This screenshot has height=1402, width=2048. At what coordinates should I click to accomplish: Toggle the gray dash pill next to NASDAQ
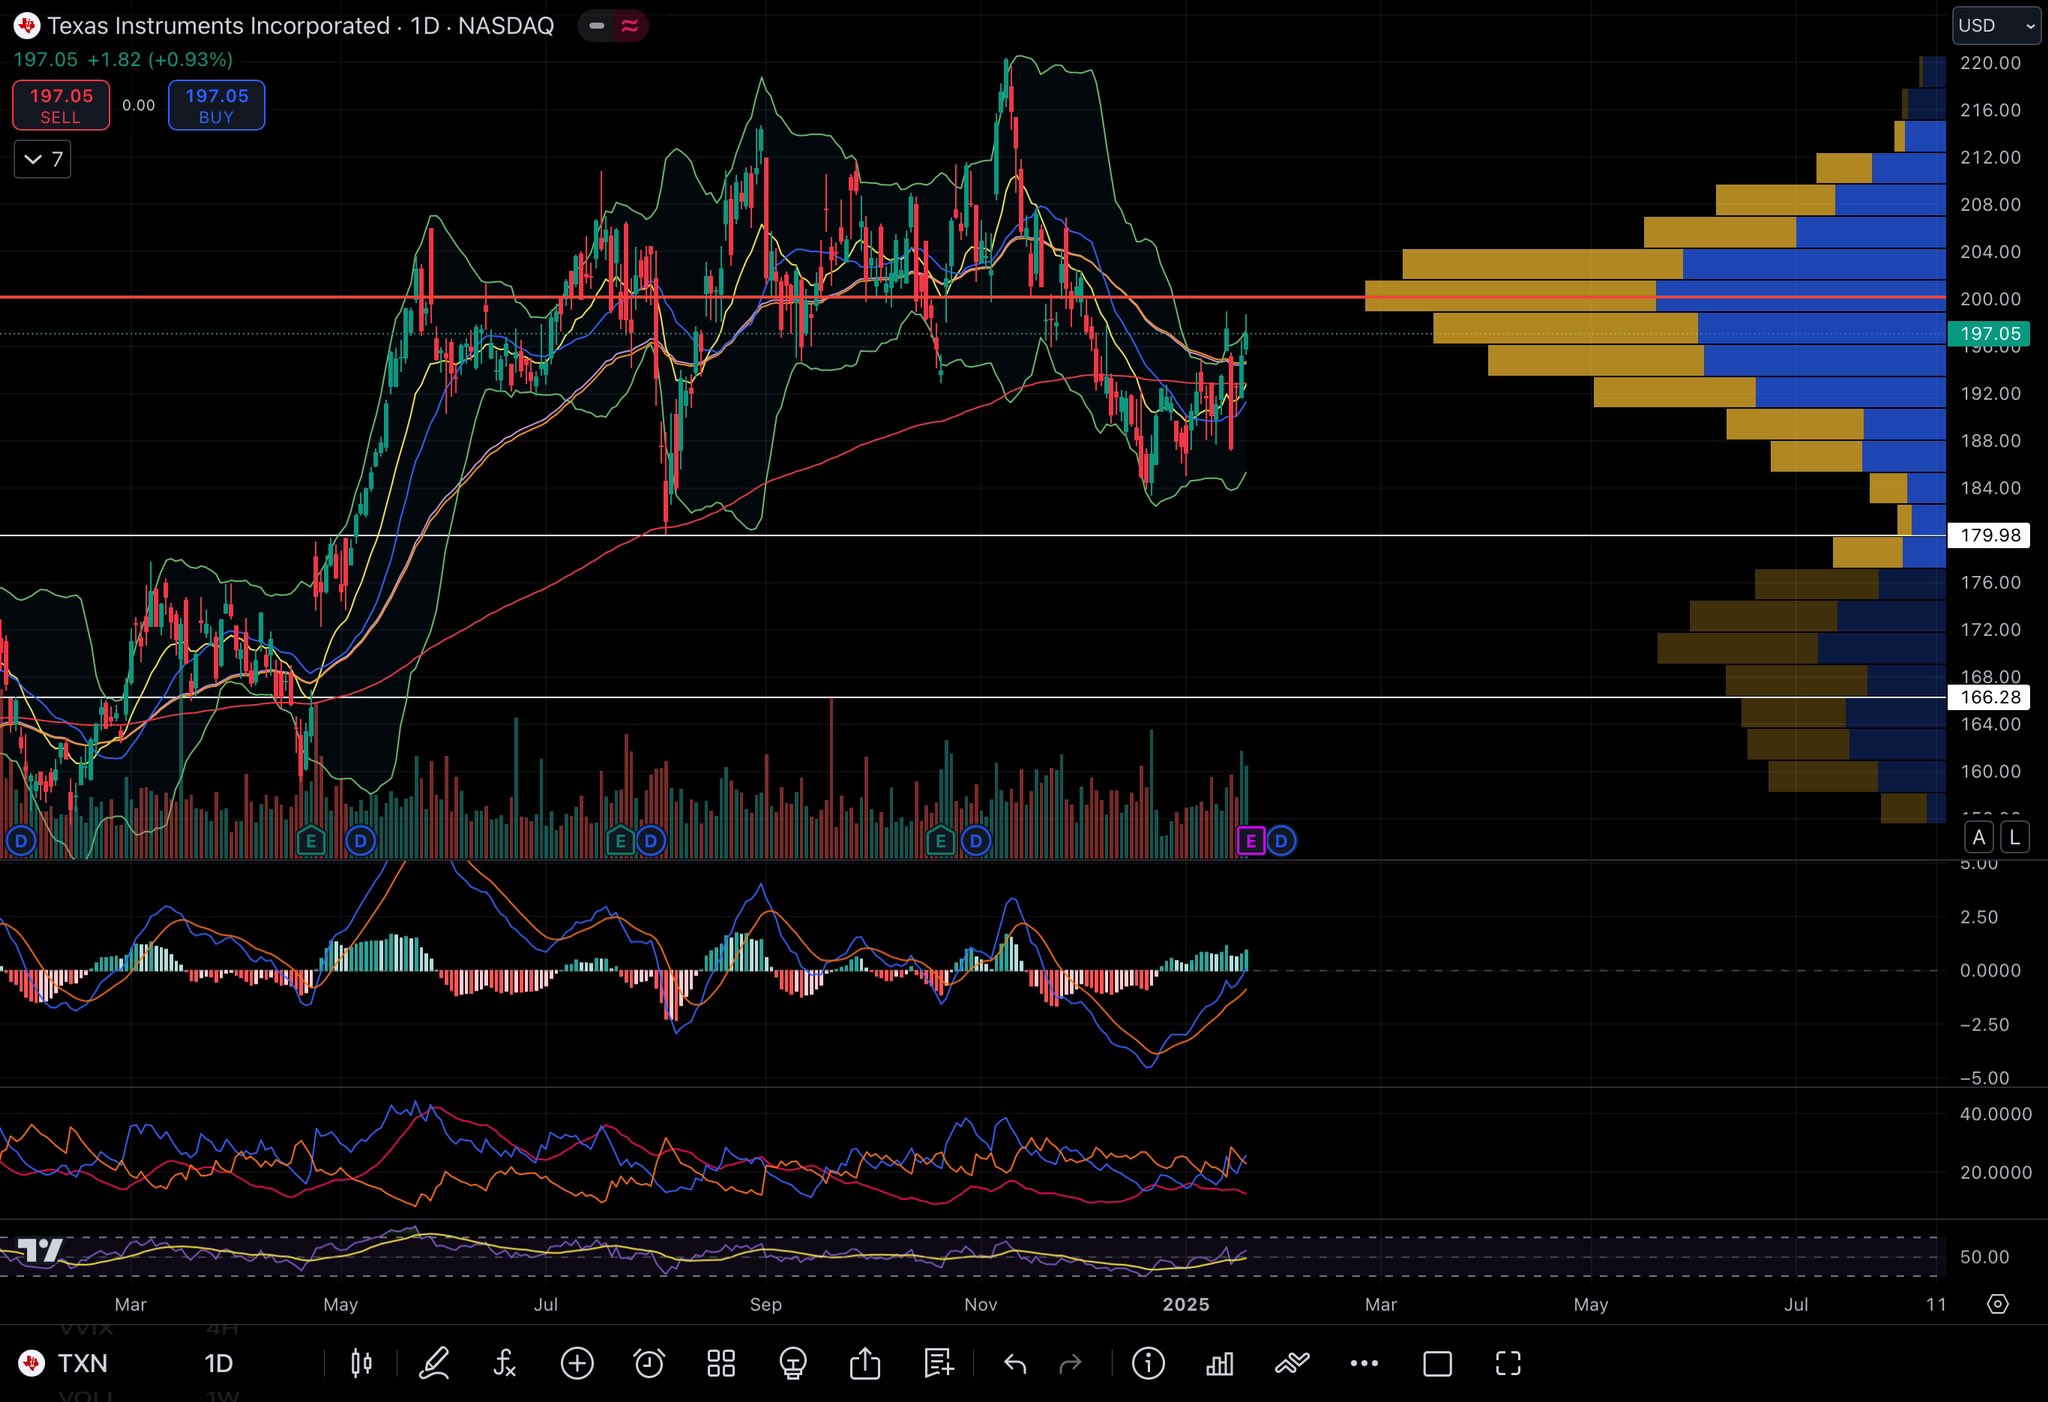click(x=597, y=26)
